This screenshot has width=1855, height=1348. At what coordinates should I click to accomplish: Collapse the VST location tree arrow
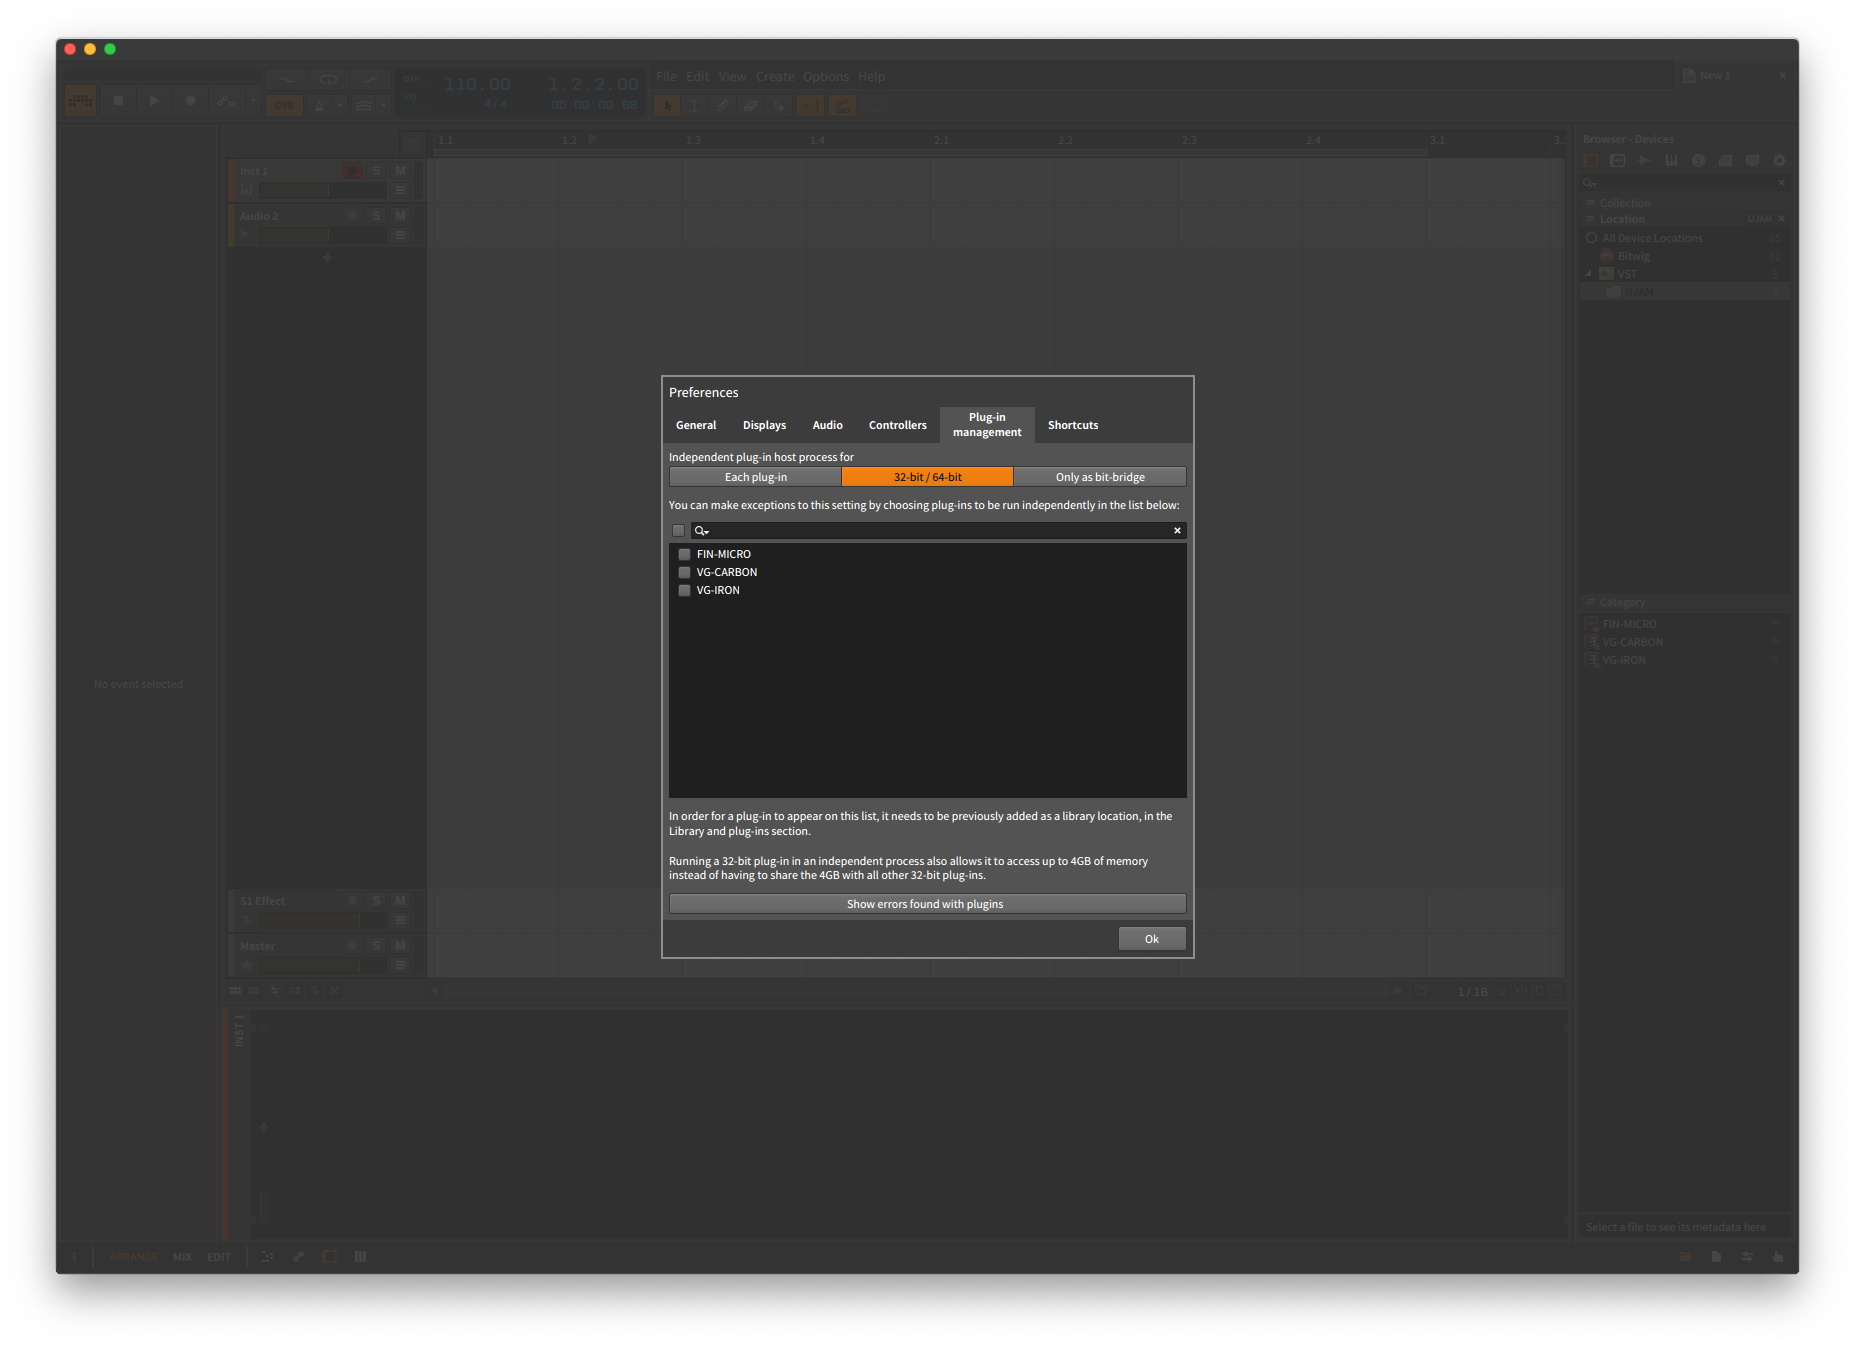(x=1588, y=273)
